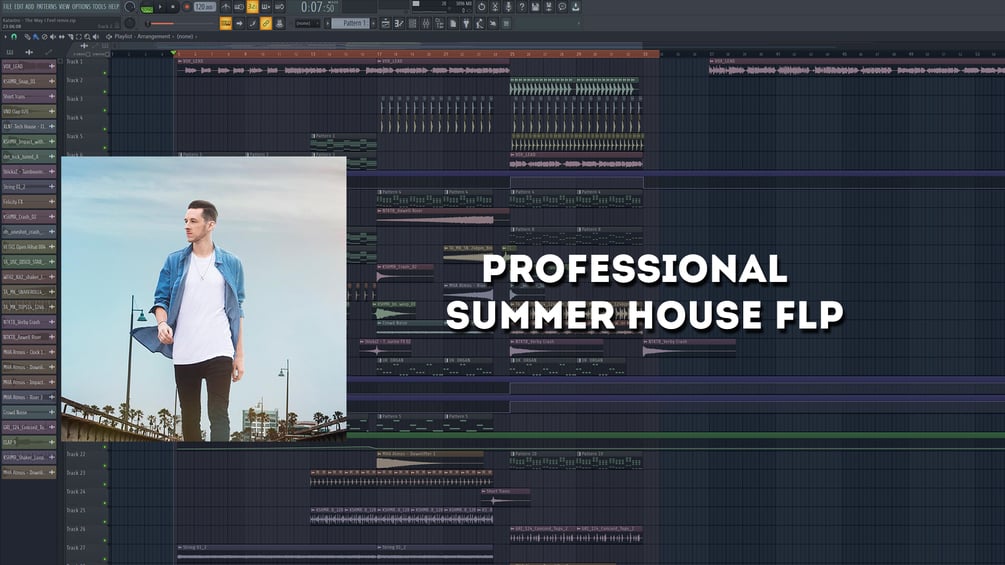The image size is (1005, 565).
Task: Select the Short Trans clip in picker
Action: (28, 96)
